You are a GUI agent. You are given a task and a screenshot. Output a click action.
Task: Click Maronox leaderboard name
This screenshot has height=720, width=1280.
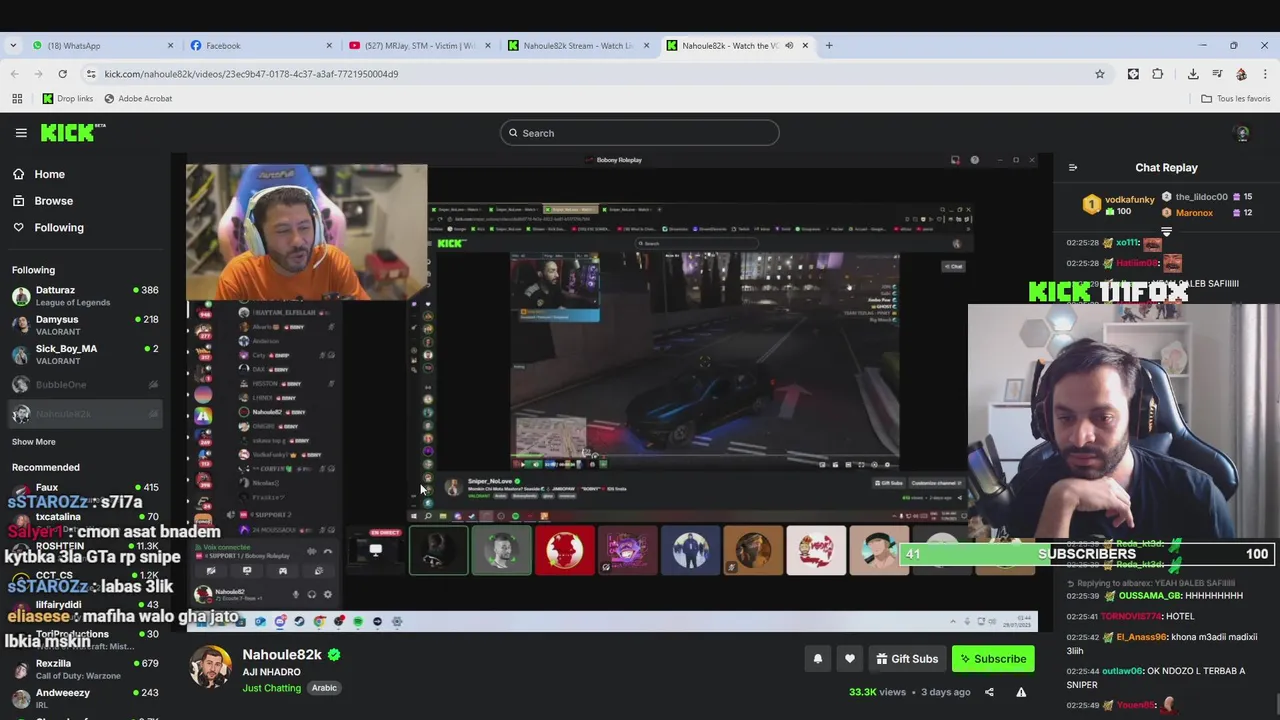tap(1194, 213)
